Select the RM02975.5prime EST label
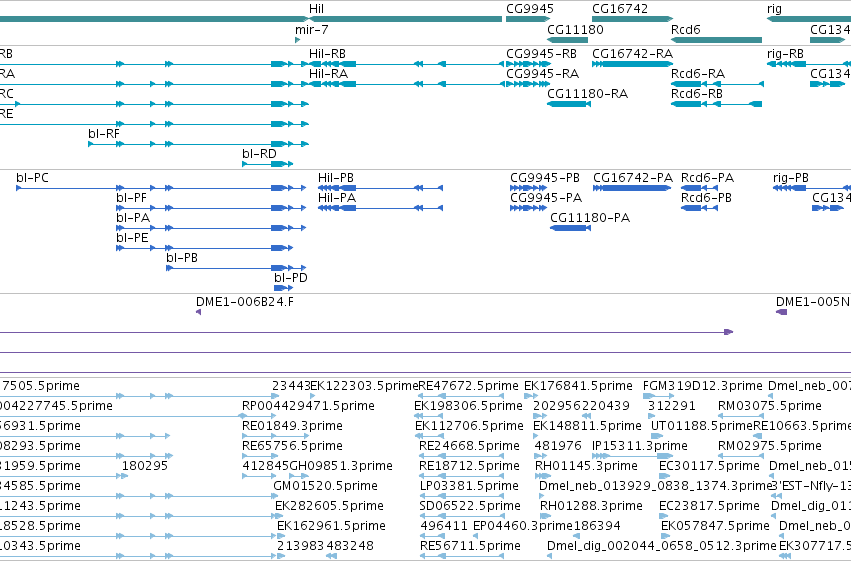This screenshot has height=561, width=851. tap(770, 446)
